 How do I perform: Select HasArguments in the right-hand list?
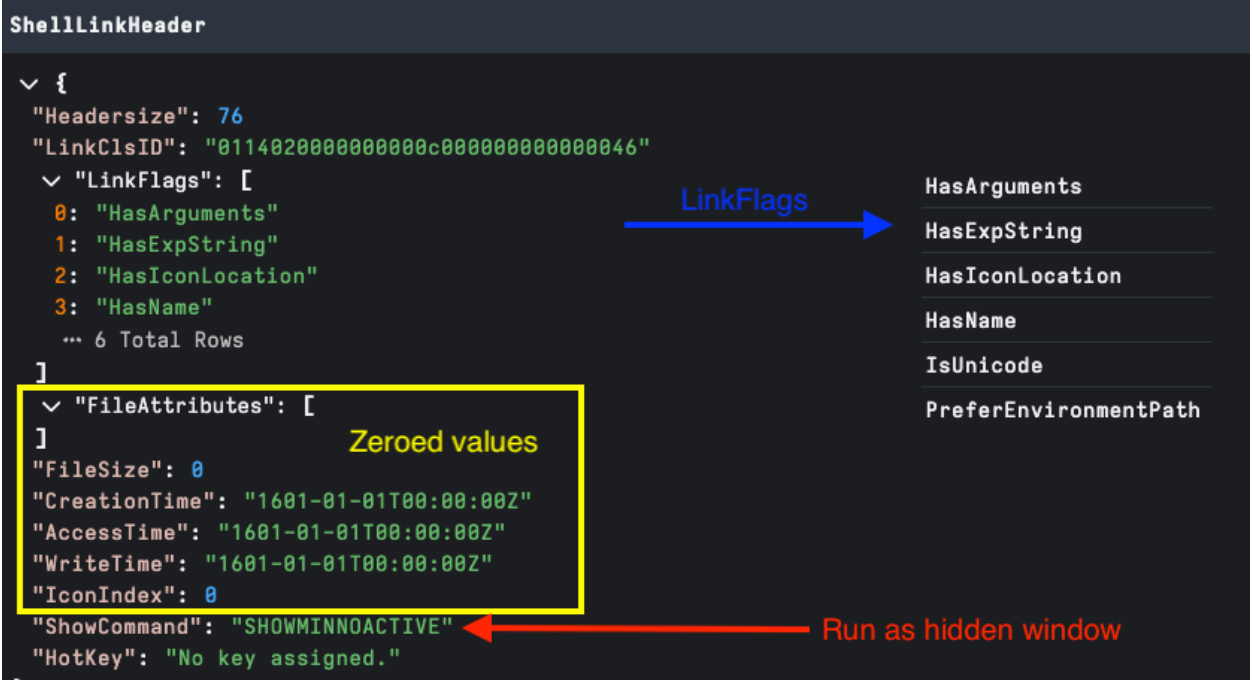coord(1003,187)
